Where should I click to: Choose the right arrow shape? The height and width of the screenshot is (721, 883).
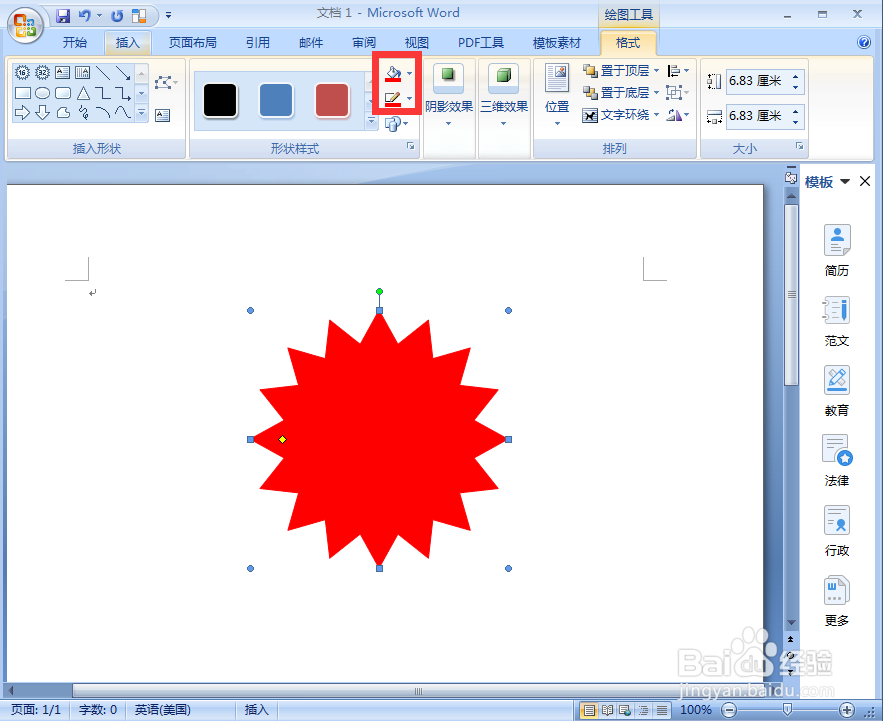(22, 113)
